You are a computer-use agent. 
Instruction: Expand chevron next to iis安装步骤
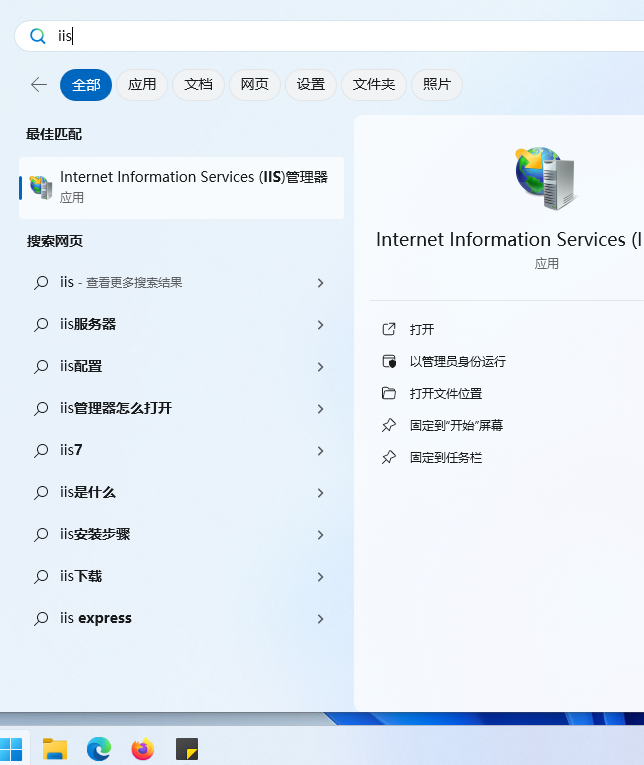321,535
